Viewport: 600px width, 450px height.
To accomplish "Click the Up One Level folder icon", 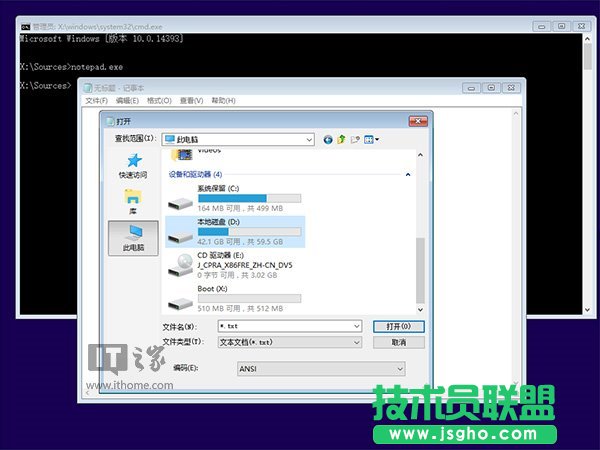I will pos(341,139).
